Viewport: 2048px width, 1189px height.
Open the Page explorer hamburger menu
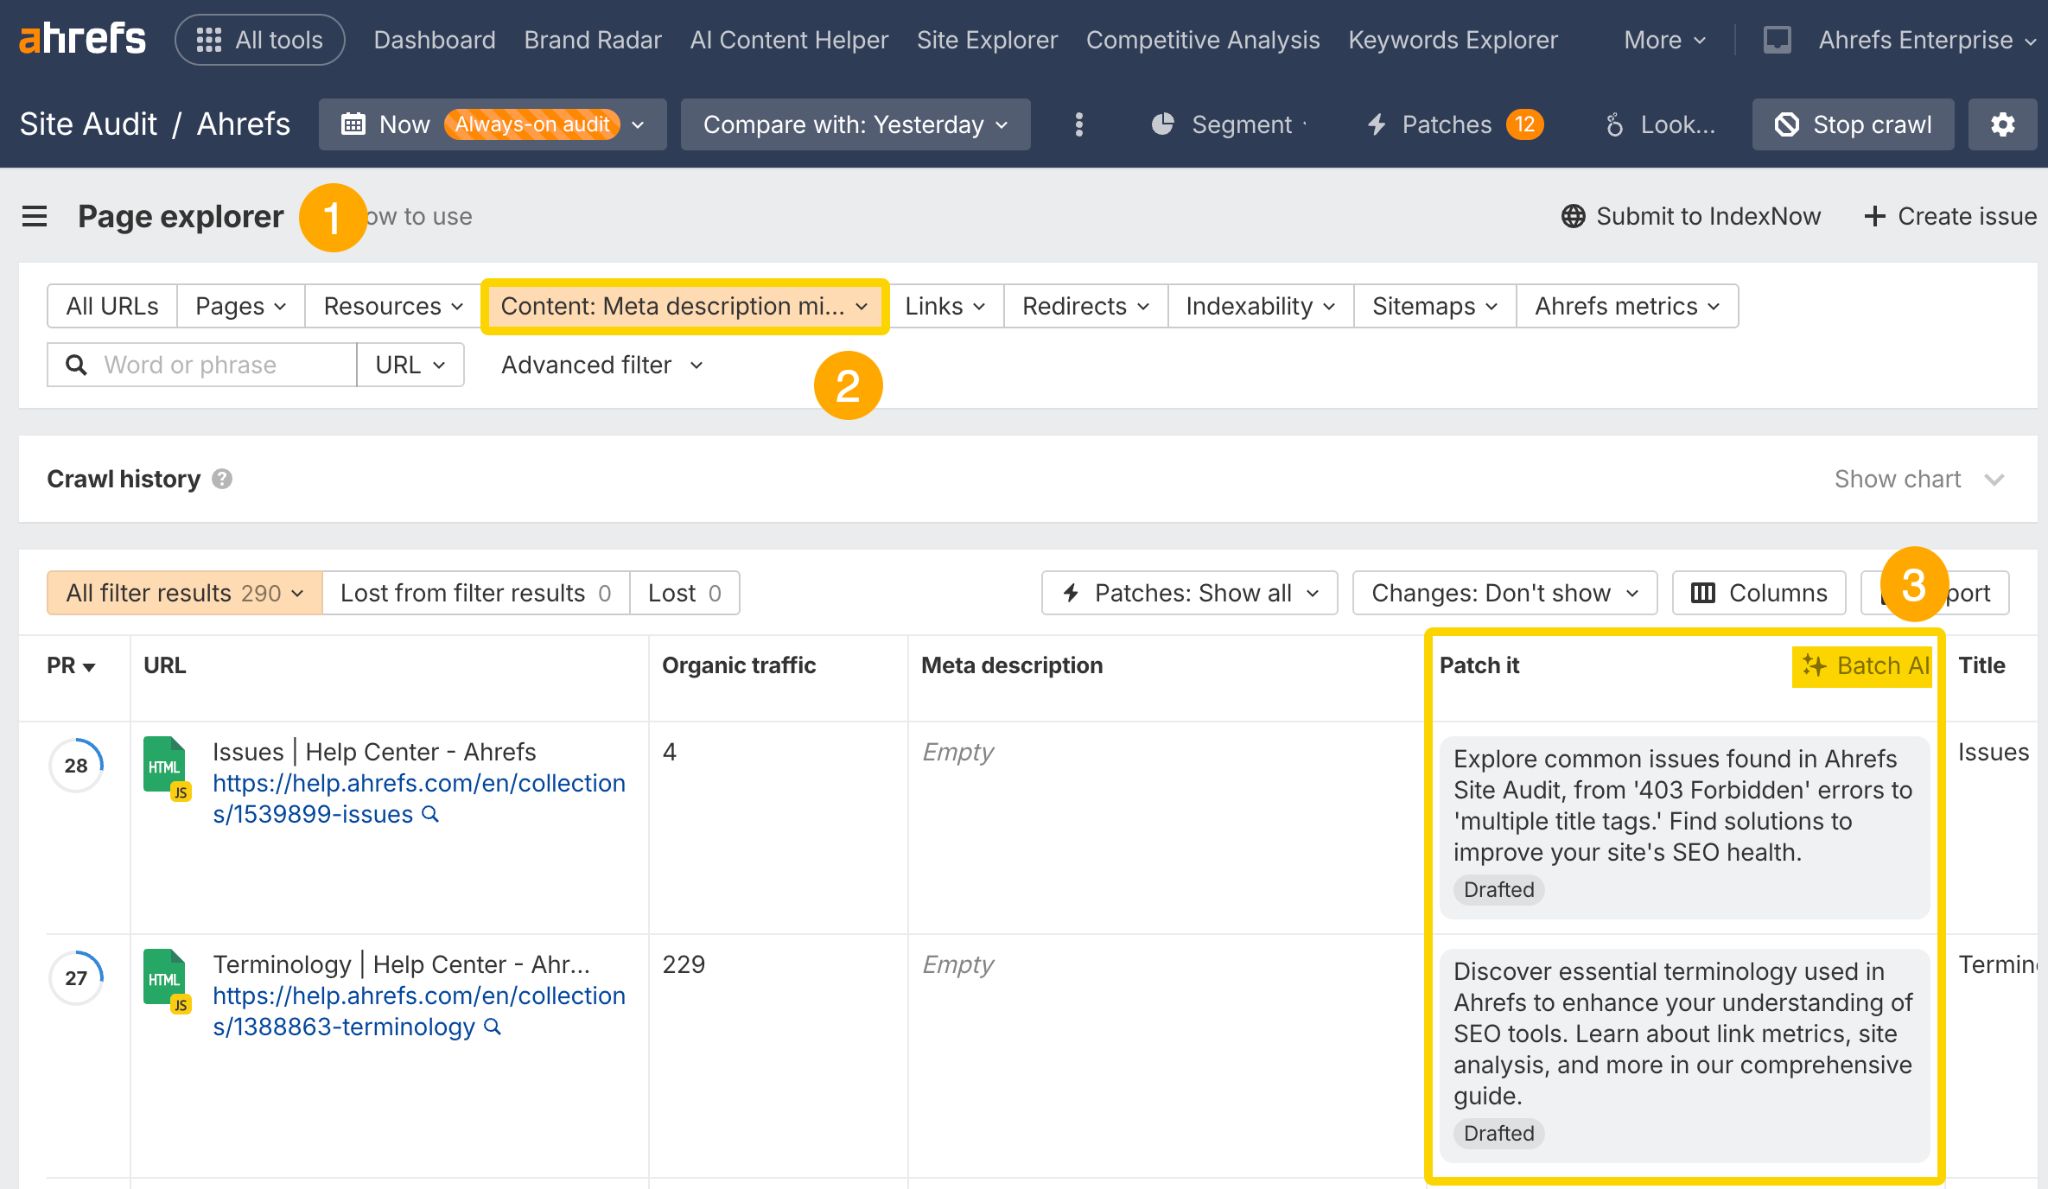pos(35,216)
